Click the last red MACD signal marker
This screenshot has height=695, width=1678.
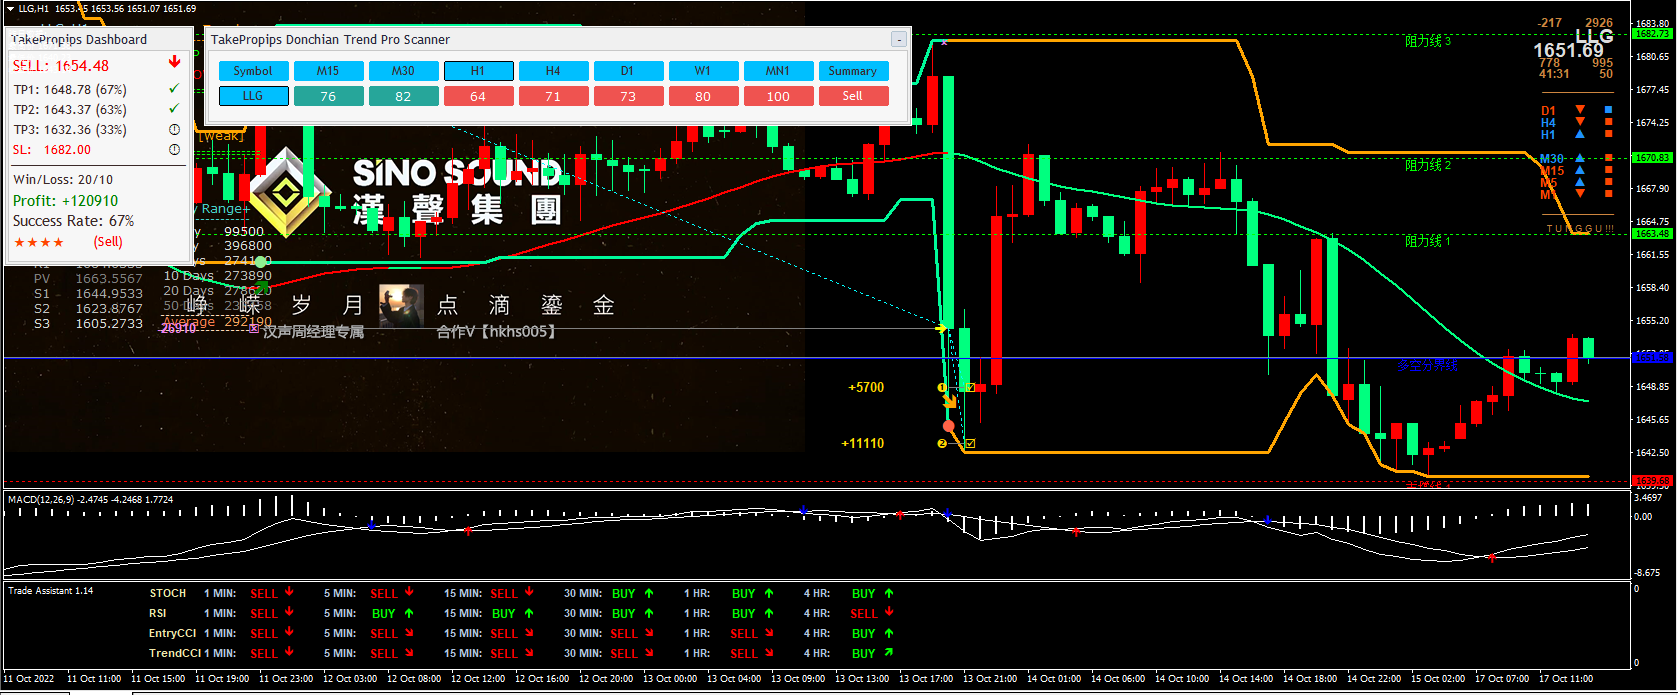(1492, 557)
